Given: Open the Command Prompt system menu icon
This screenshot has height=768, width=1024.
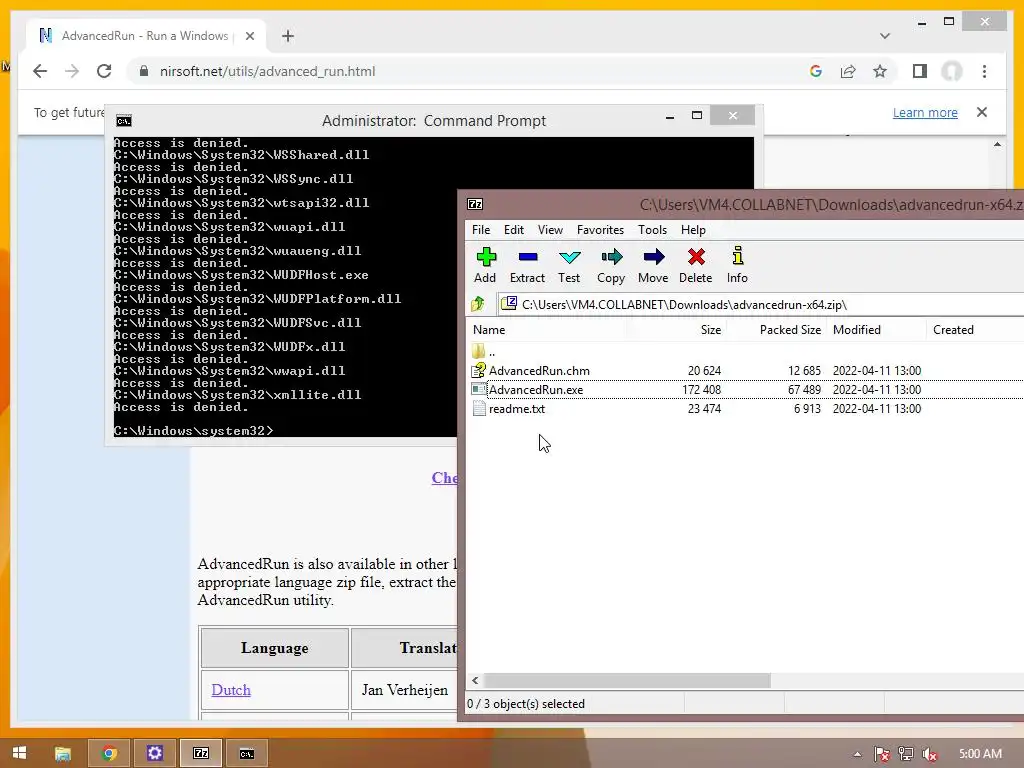Looking at the screenshot, I should pyautogui.click(x=123, y=121).
